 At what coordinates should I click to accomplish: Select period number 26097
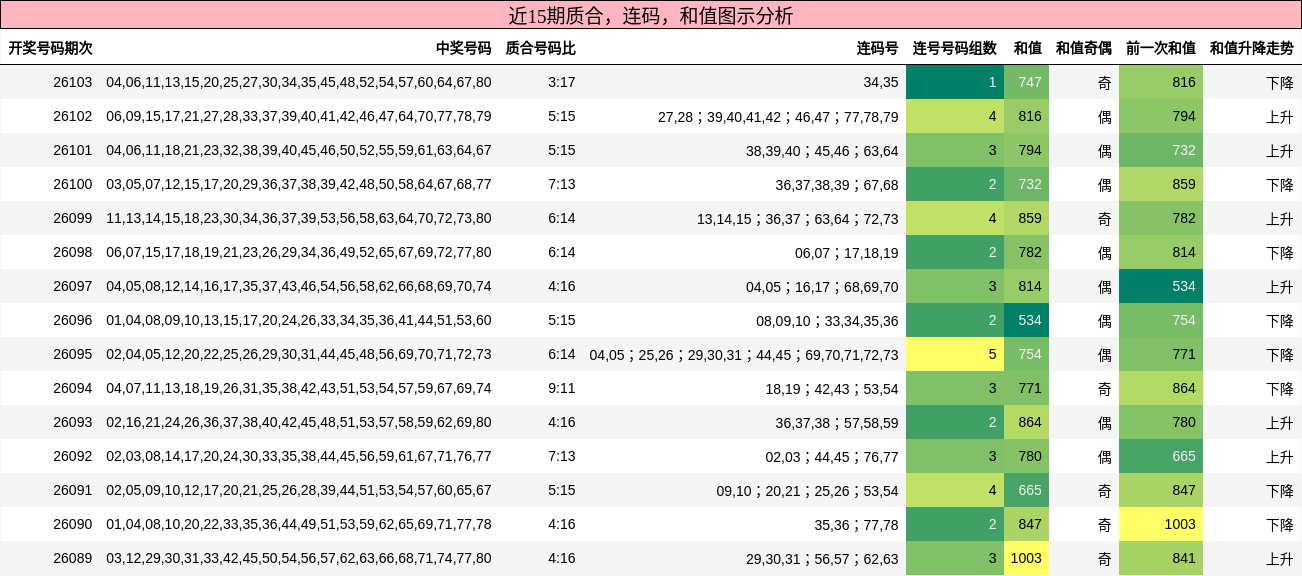coord(72,286)
